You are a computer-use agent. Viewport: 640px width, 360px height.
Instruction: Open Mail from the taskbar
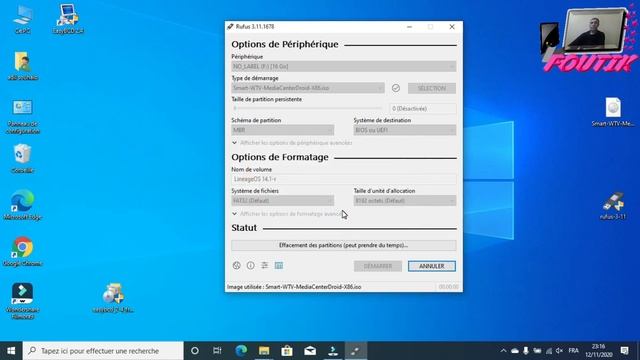310,351
